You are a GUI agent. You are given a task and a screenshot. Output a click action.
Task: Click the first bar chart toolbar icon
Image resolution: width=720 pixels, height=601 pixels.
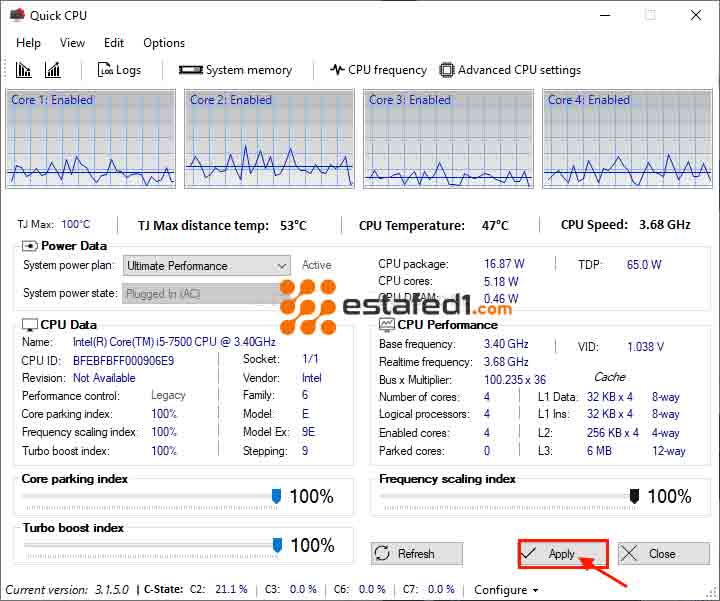coord(23,70)
